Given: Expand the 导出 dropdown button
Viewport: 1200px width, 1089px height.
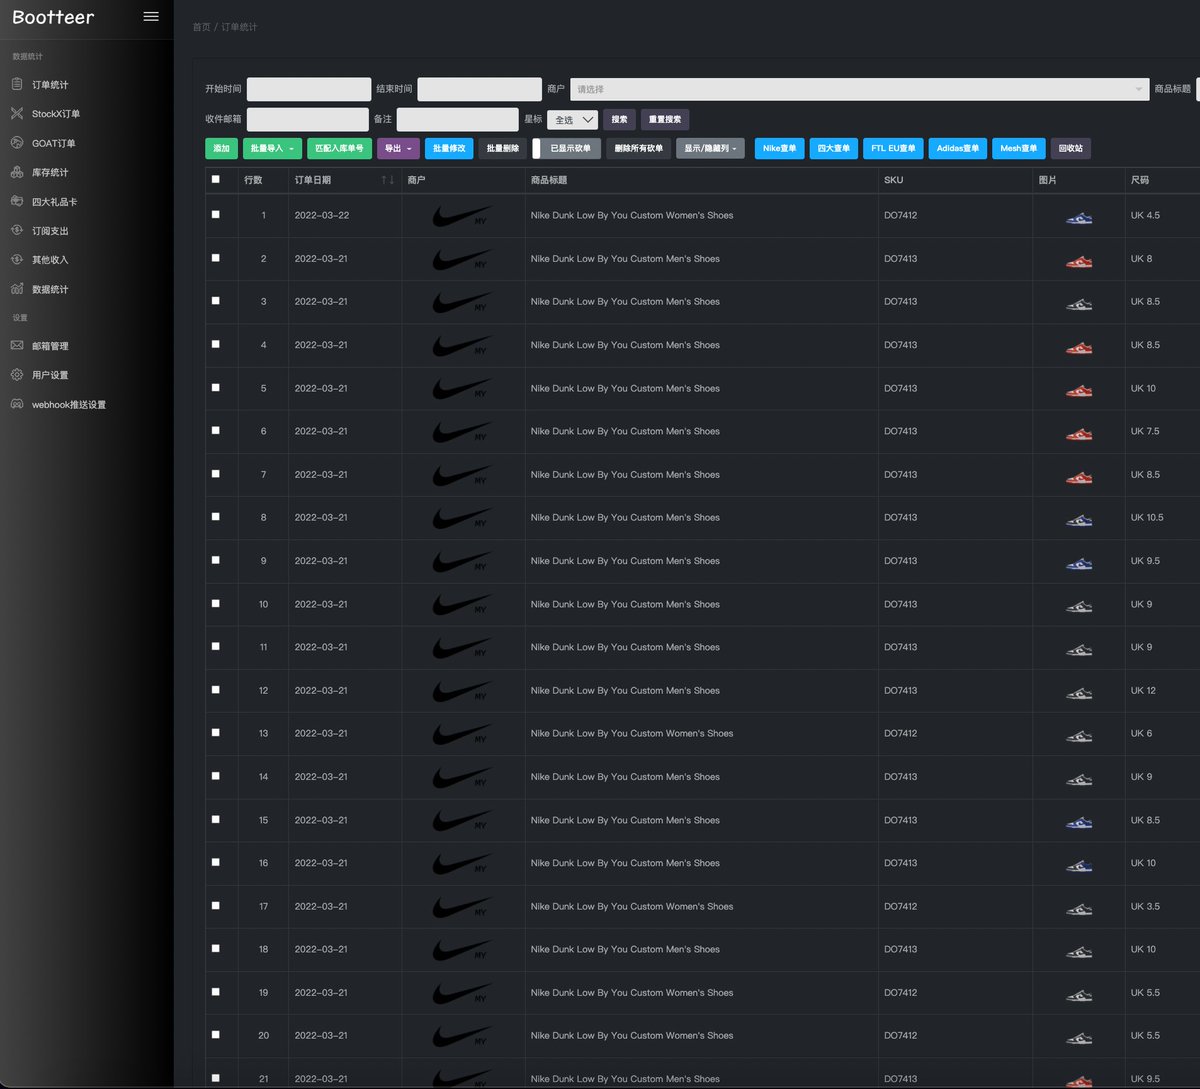Looking at the screenshot, I should click(x=398, y=148).
